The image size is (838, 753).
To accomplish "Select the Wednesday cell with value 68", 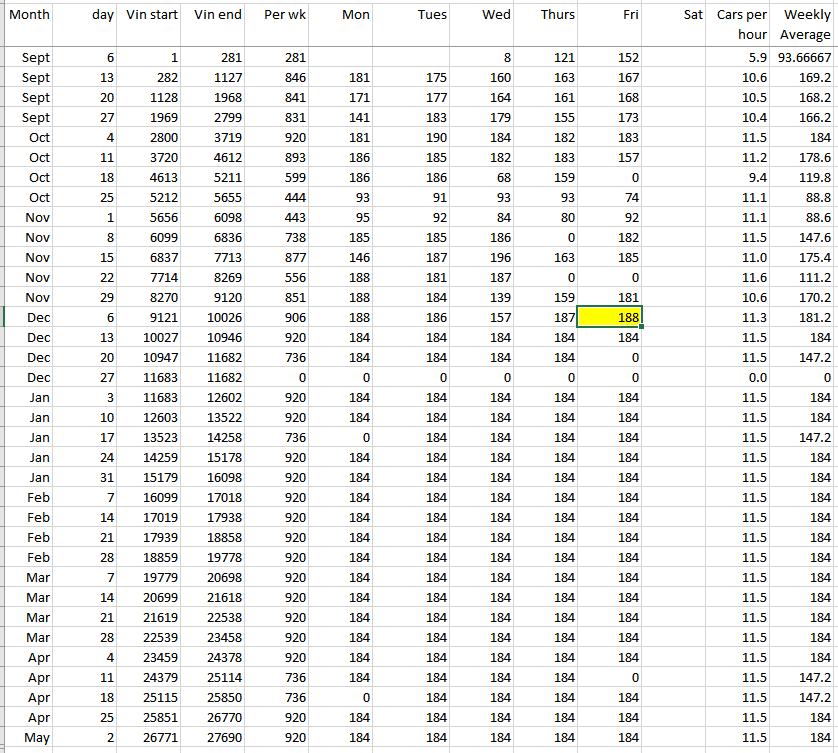I will [482, 177].
